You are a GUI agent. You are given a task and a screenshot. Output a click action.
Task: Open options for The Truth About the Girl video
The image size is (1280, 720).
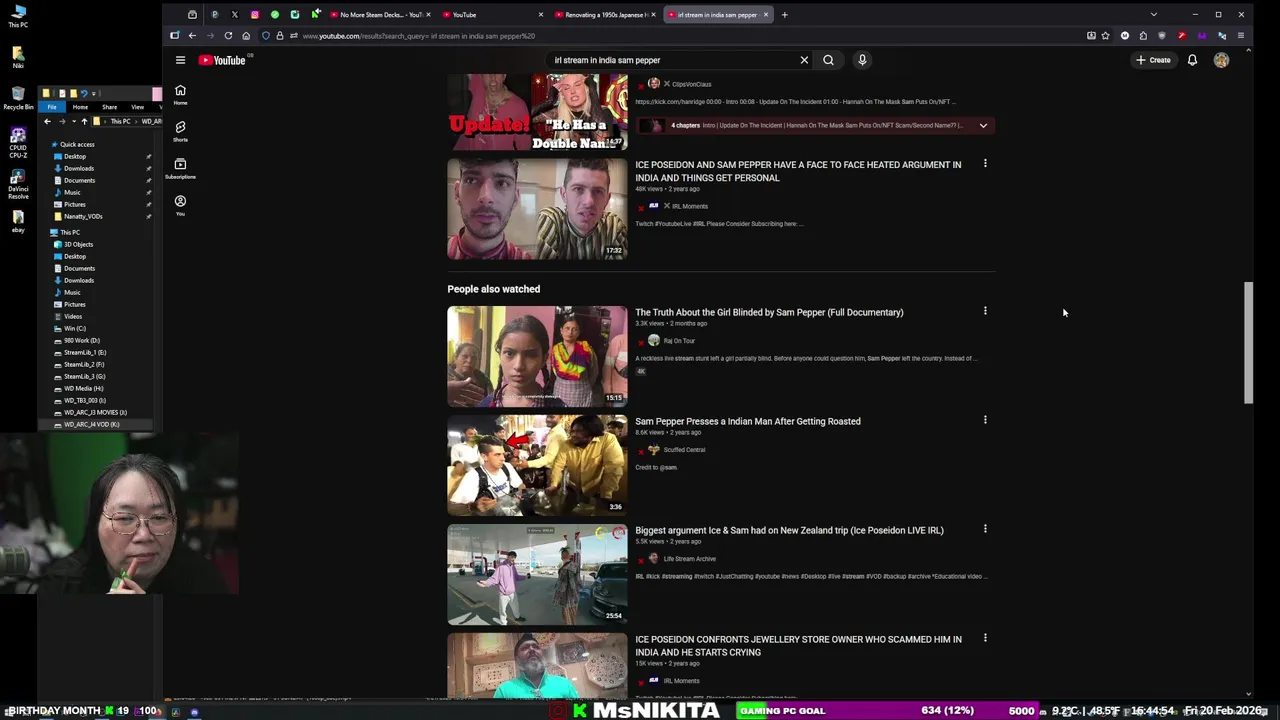tap(985, 311)
